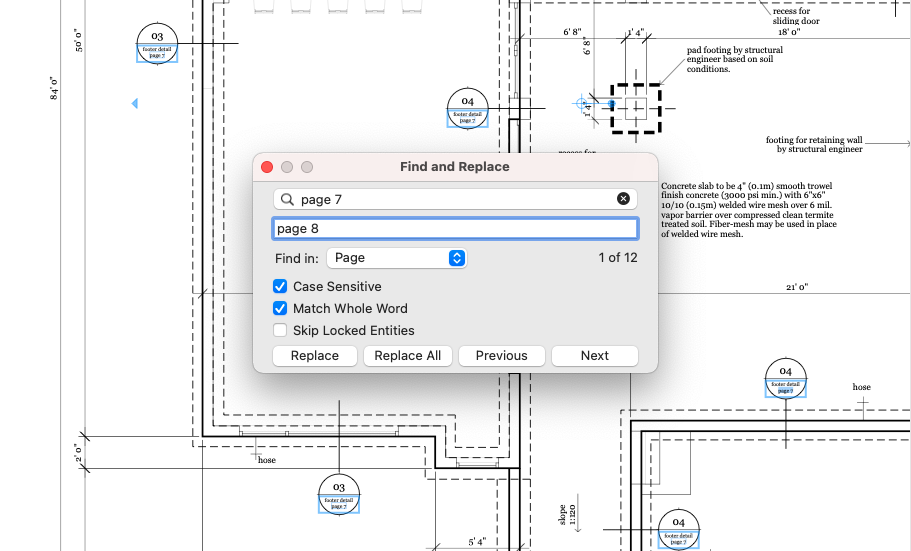Enable Skip Locked Entities
The width and height of the screenshot is (911, 551).
pos(281,331)
